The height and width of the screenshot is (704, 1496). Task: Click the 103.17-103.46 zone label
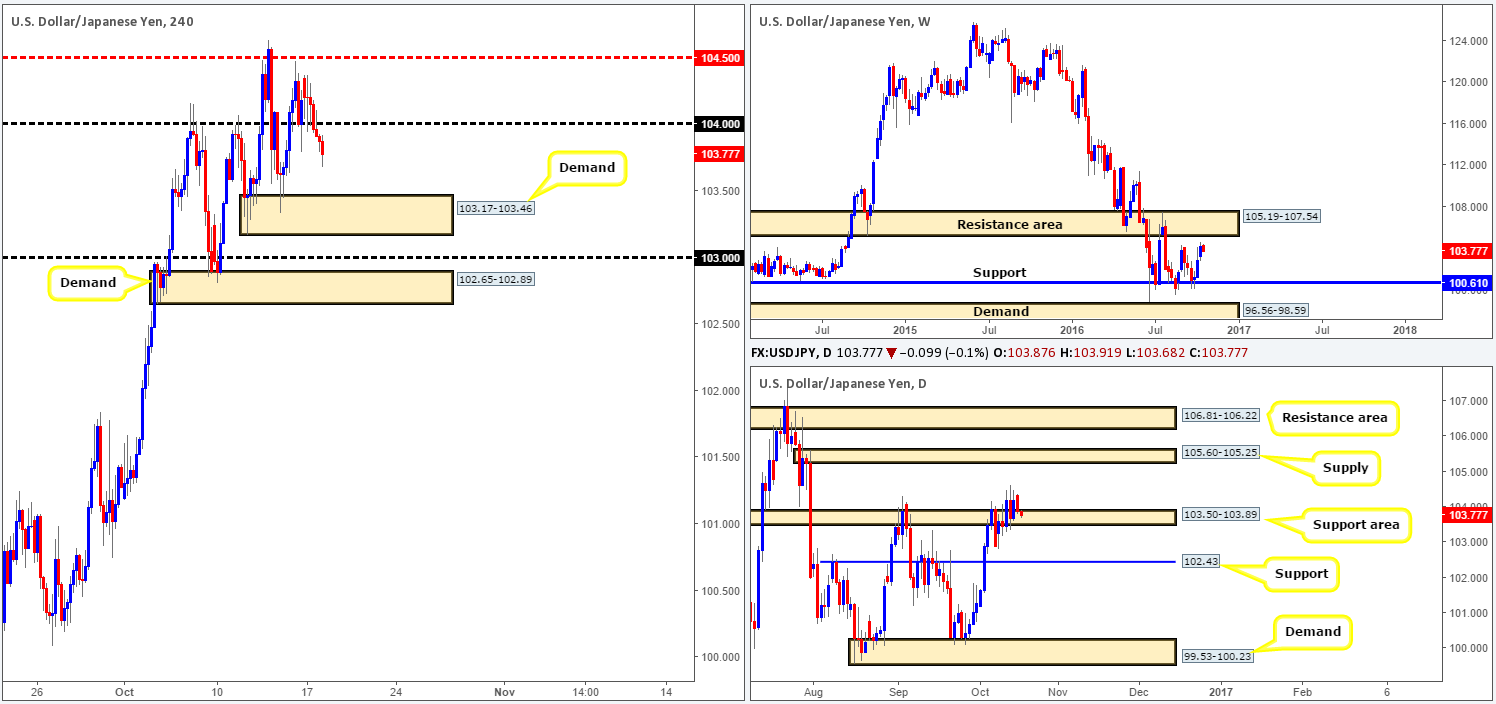pyautogui.click(x=495, y=209)
